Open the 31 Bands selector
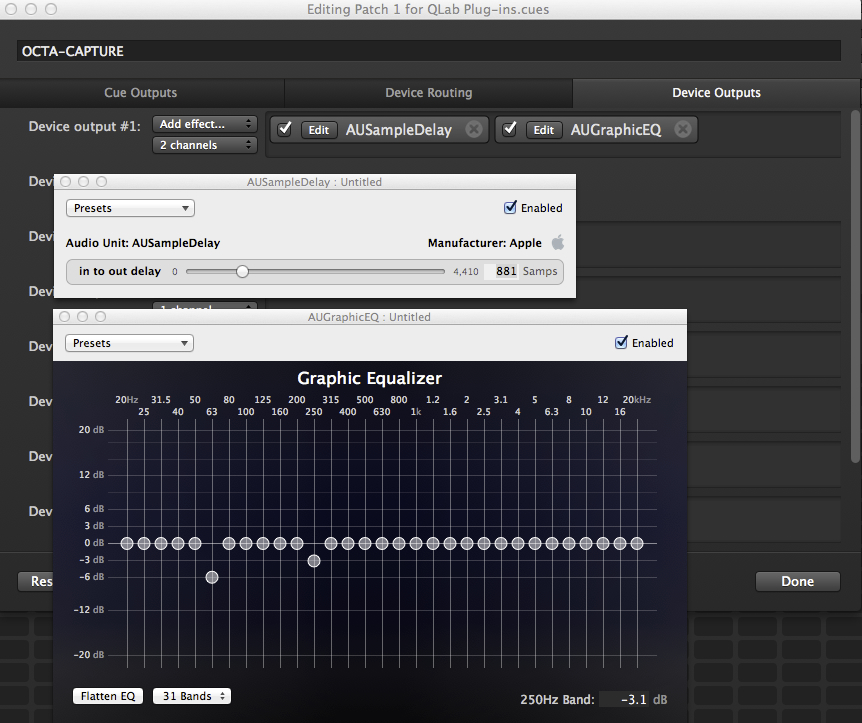Screen dimensions: 862x723 point(191,696)
